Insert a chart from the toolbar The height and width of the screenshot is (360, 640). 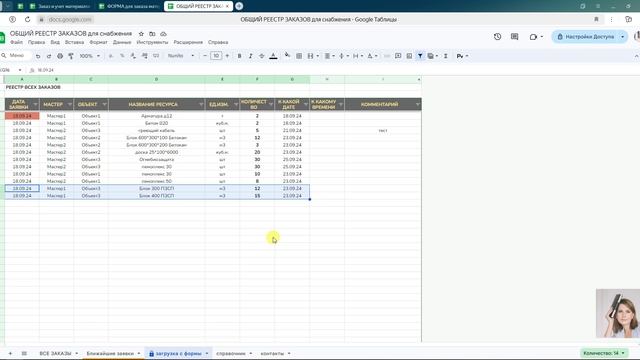pos(409,56)
